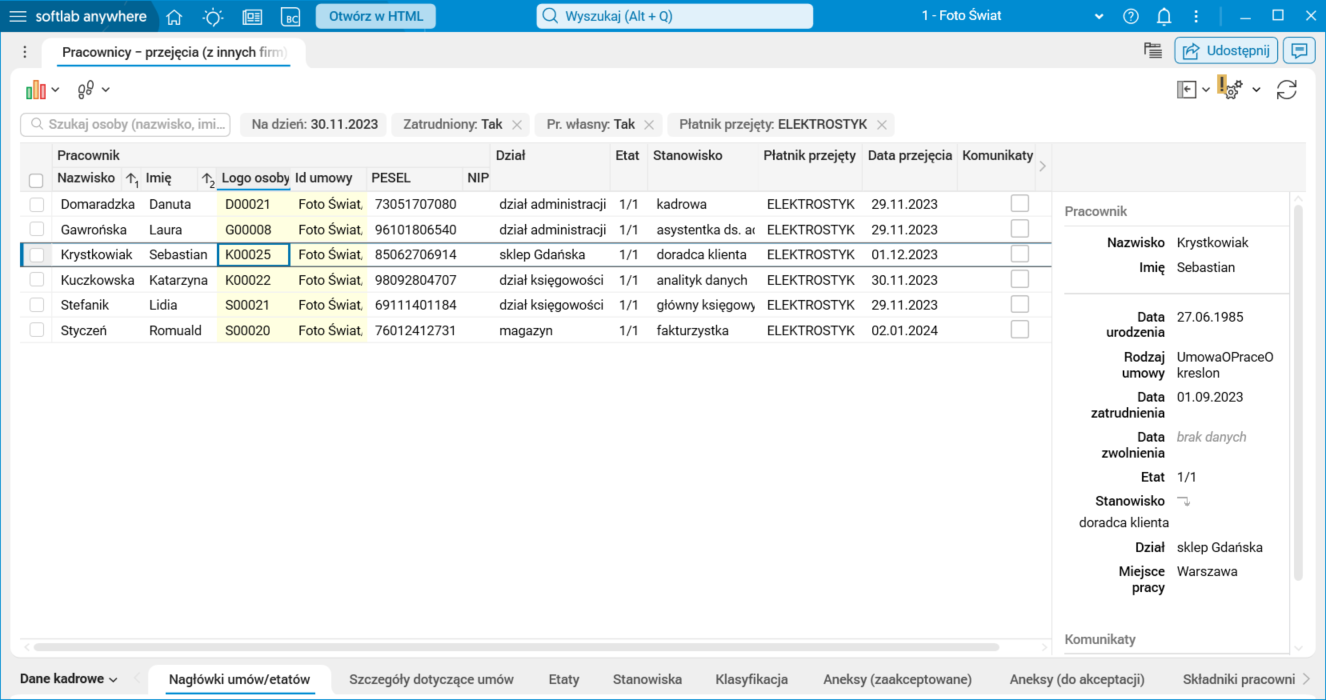Select the Gawrońska row checkbox

point(37,230)
